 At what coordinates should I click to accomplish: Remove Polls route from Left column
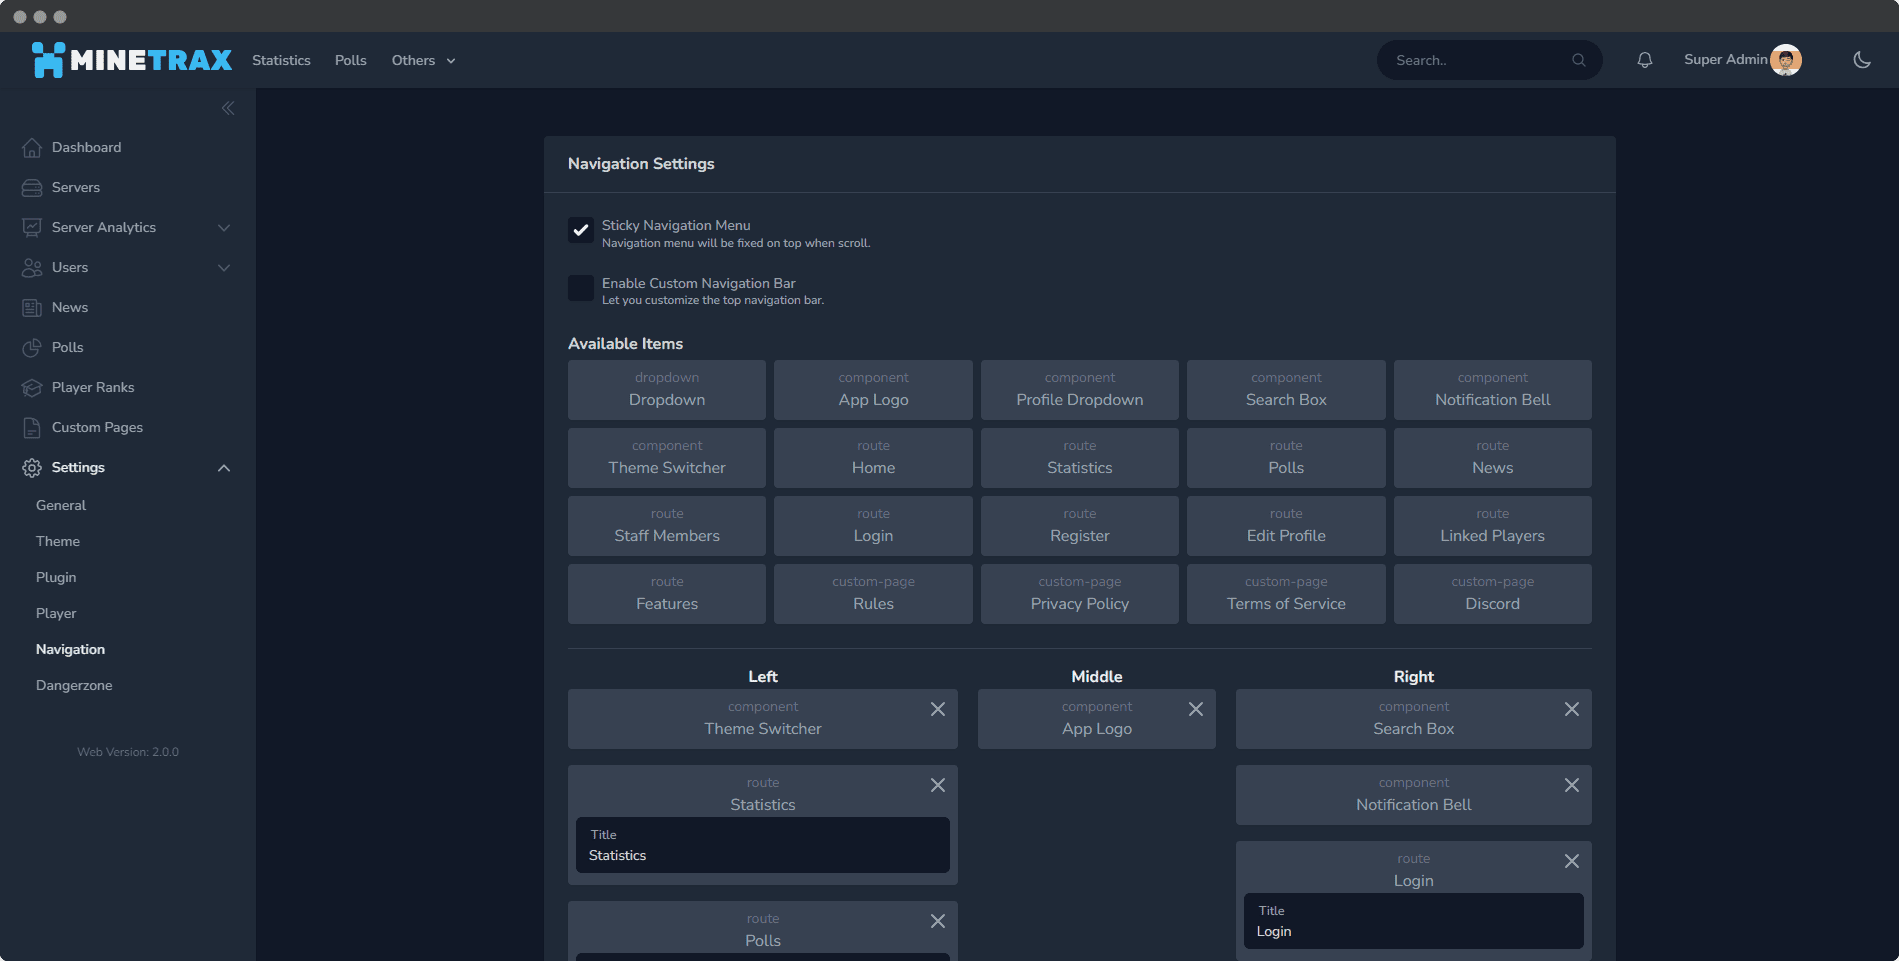coord(938,921)
